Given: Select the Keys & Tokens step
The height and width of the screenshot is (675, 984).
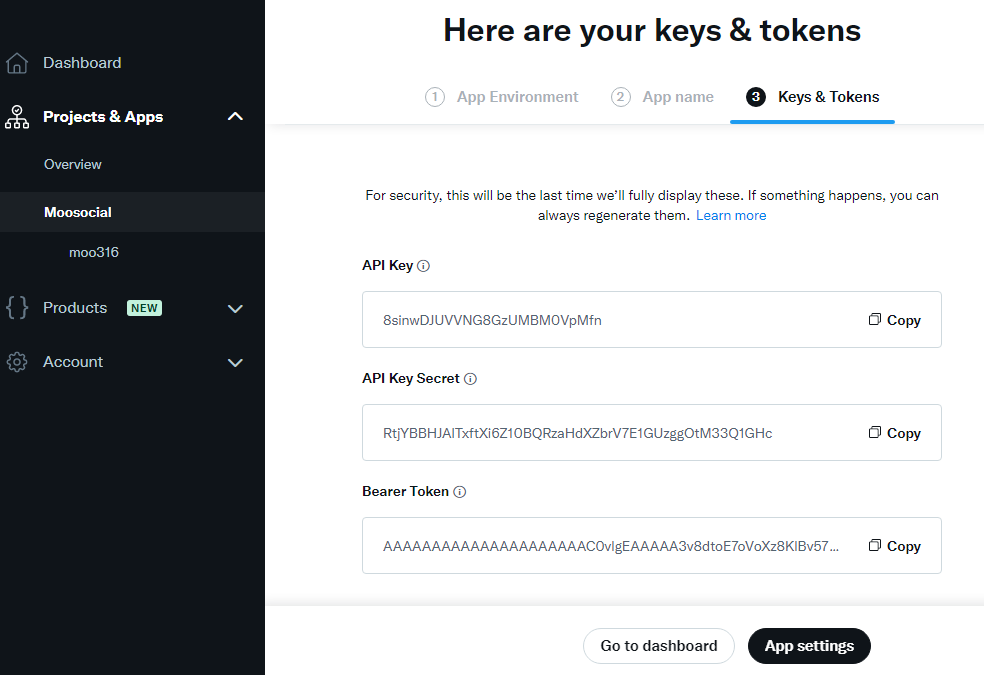Looking at the screenshot, I should (x=812, y=97).
